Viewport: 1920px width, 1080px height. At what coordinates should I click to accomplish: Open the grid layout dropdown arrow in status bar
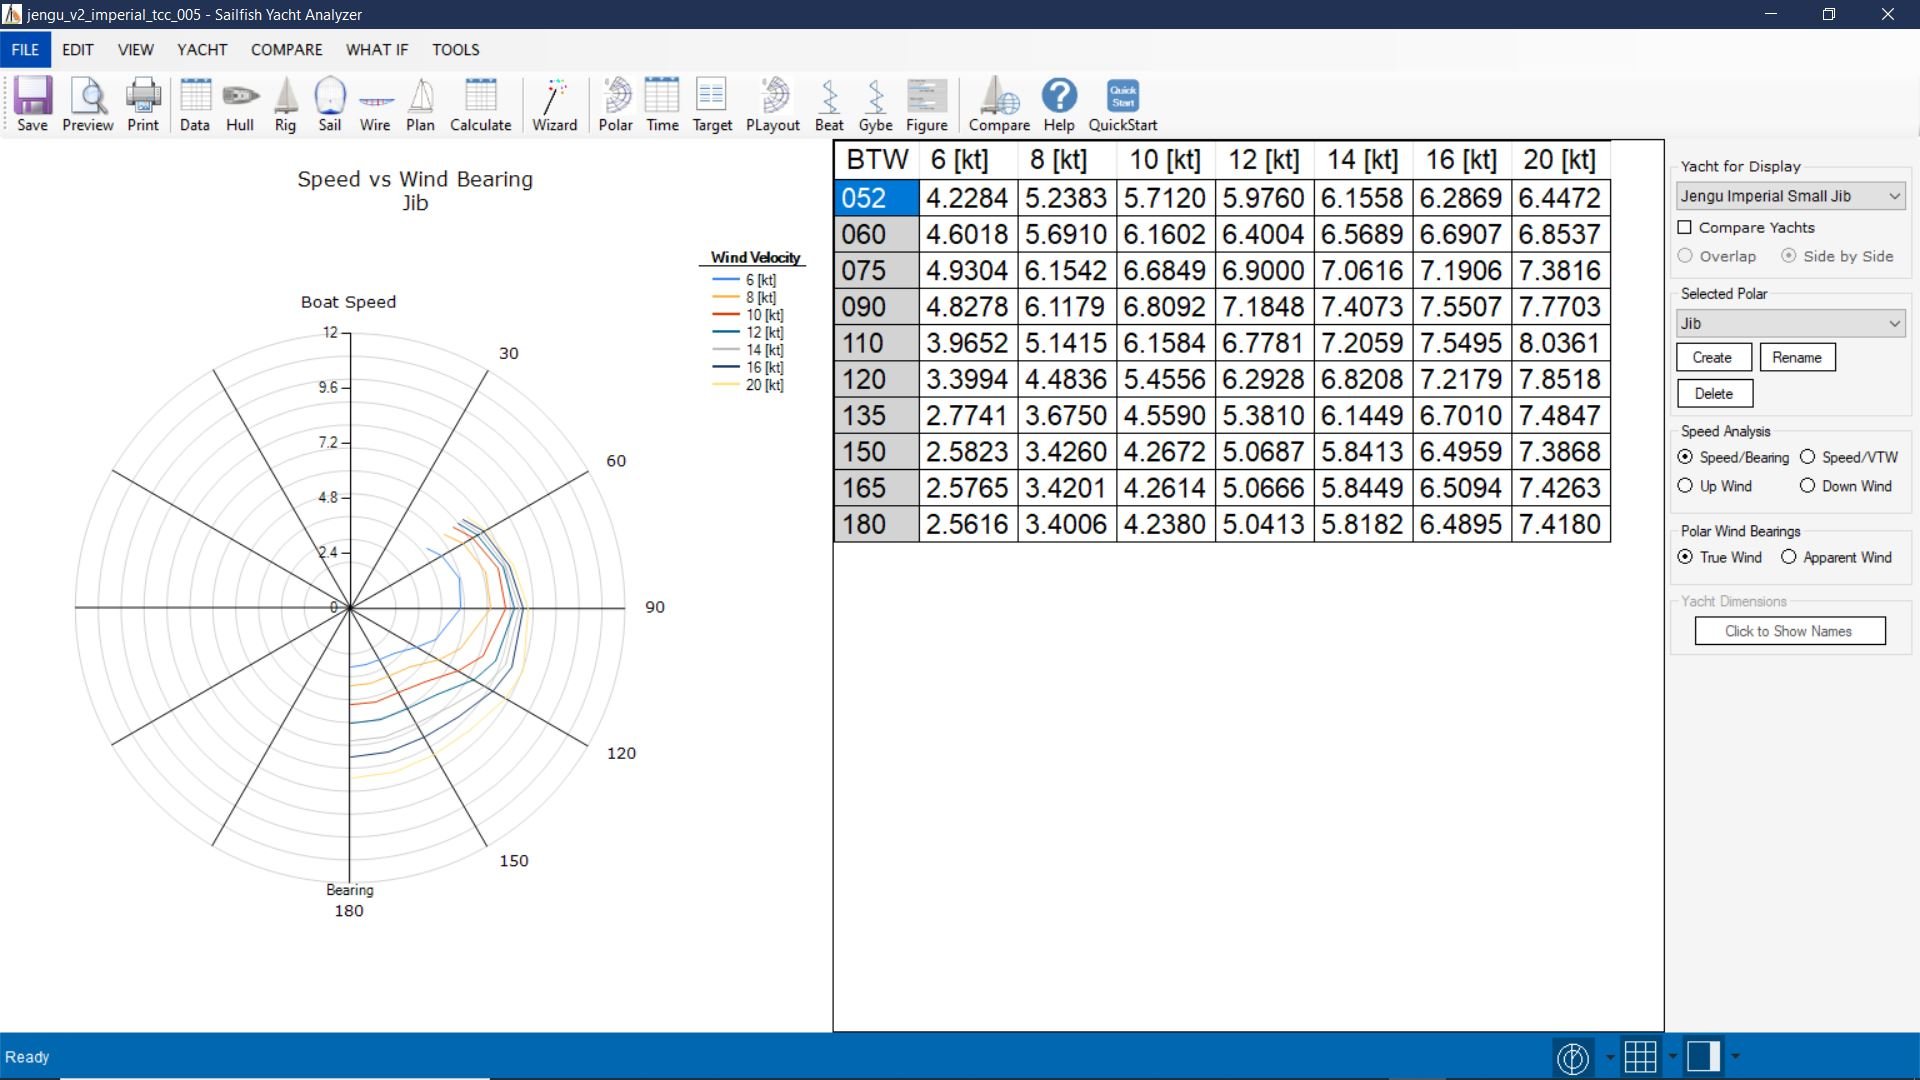pos(1672,1056)
